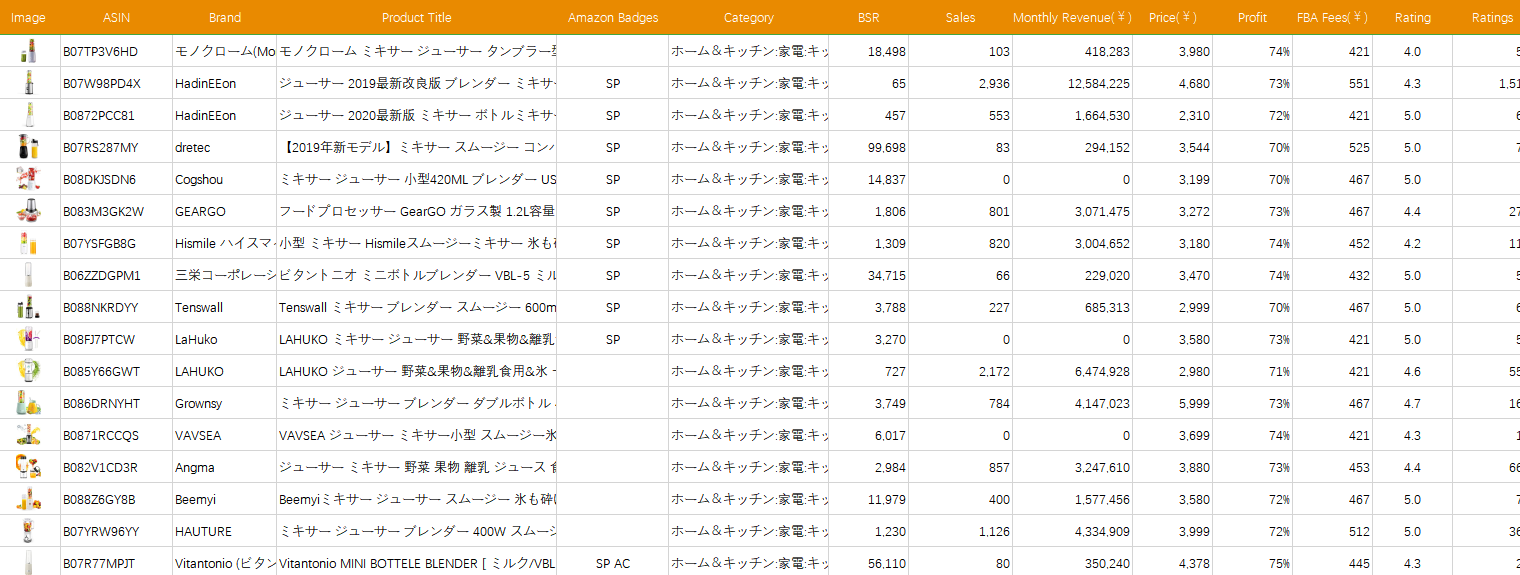The height and width of the screenshot is (575, 1520).
Task: Open the GEARGO food processor thumbnail
Action: click(x=27, y=211)
